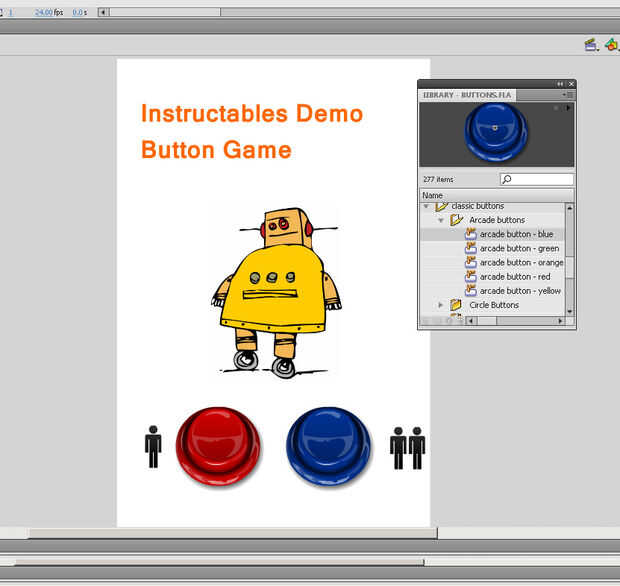Select 'arcade button - orange' in library
This screenshot has width=620, height=586.
[522, 263]
